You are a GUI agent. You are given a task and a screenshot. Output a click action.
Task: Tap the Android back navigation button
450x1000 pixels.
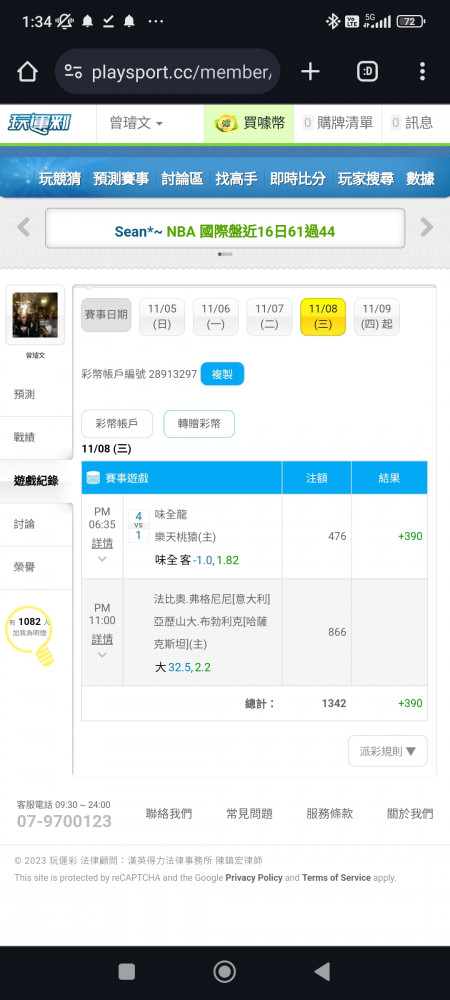point(323,971)
